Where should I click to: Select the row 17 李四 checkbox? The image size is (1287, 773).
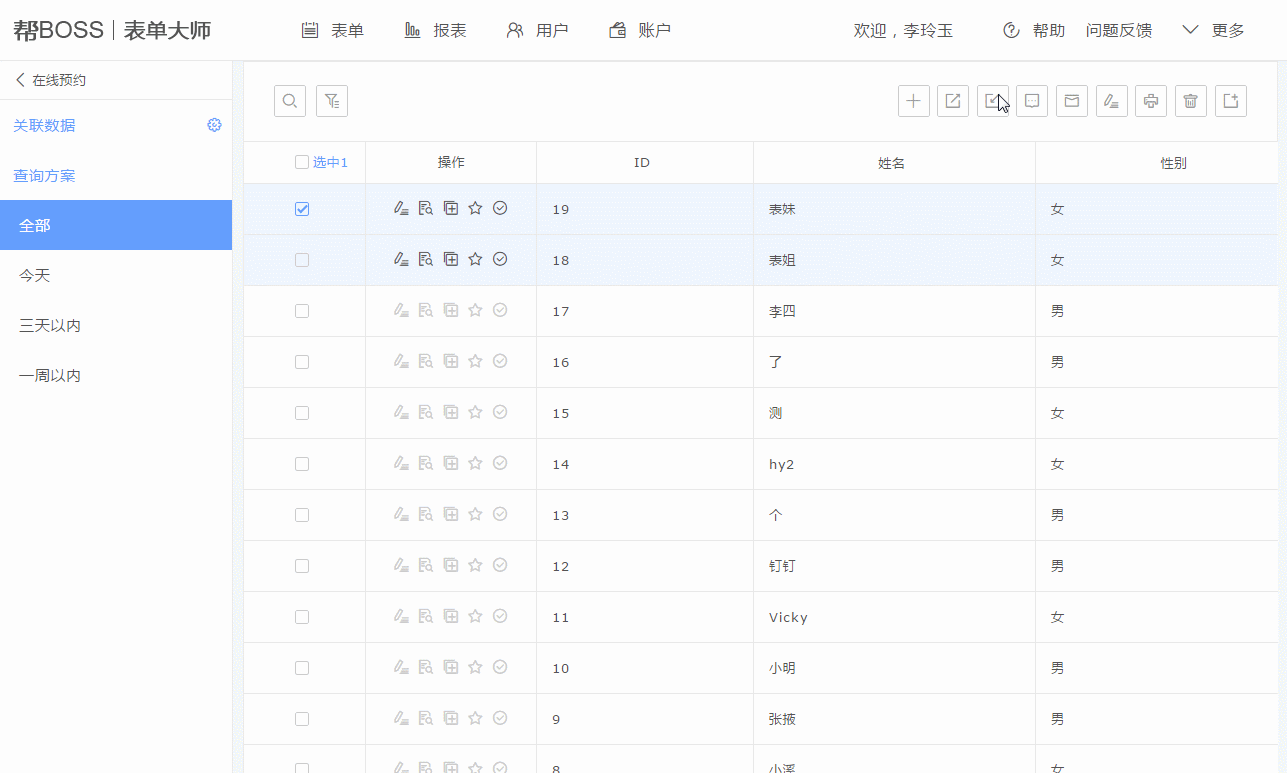click(302, 311)
